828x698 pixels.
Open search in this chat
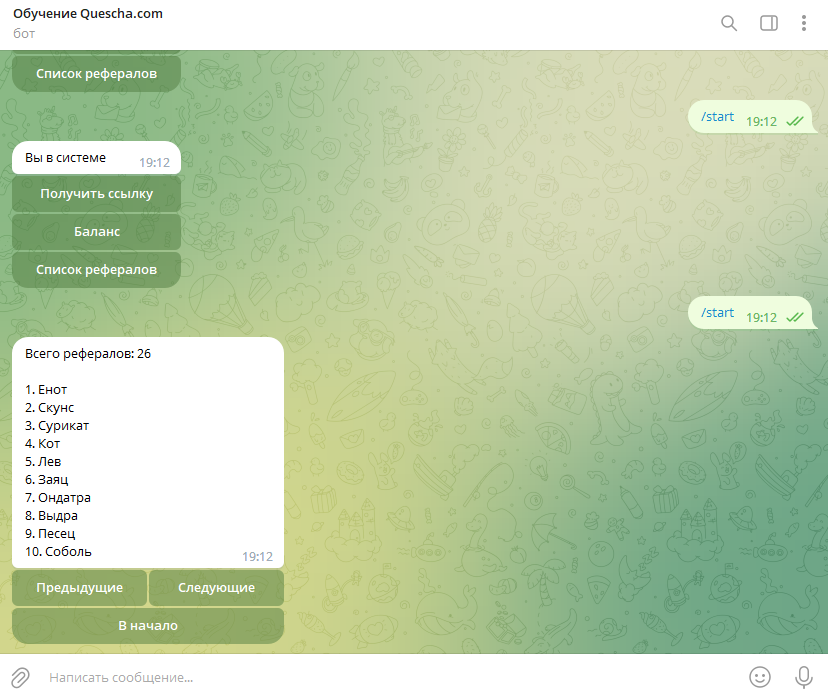click(729, 23)
